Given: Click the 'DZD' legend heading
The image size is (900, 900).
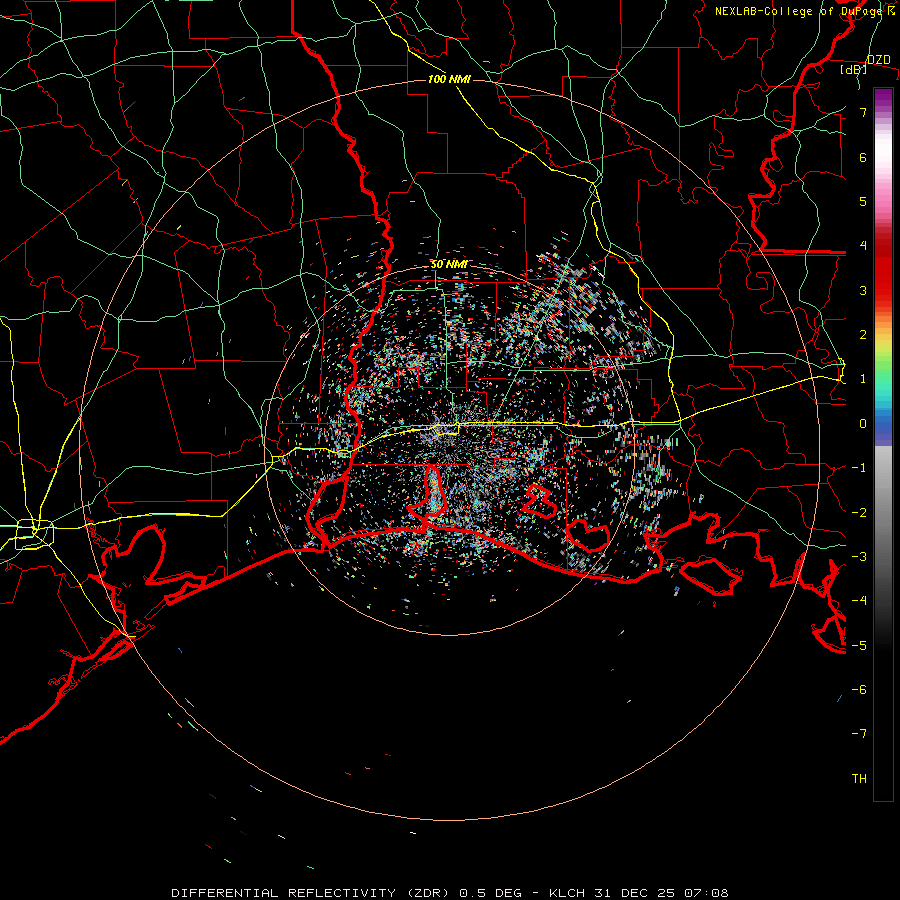Looking at the screenshot, I should (878, 60).
